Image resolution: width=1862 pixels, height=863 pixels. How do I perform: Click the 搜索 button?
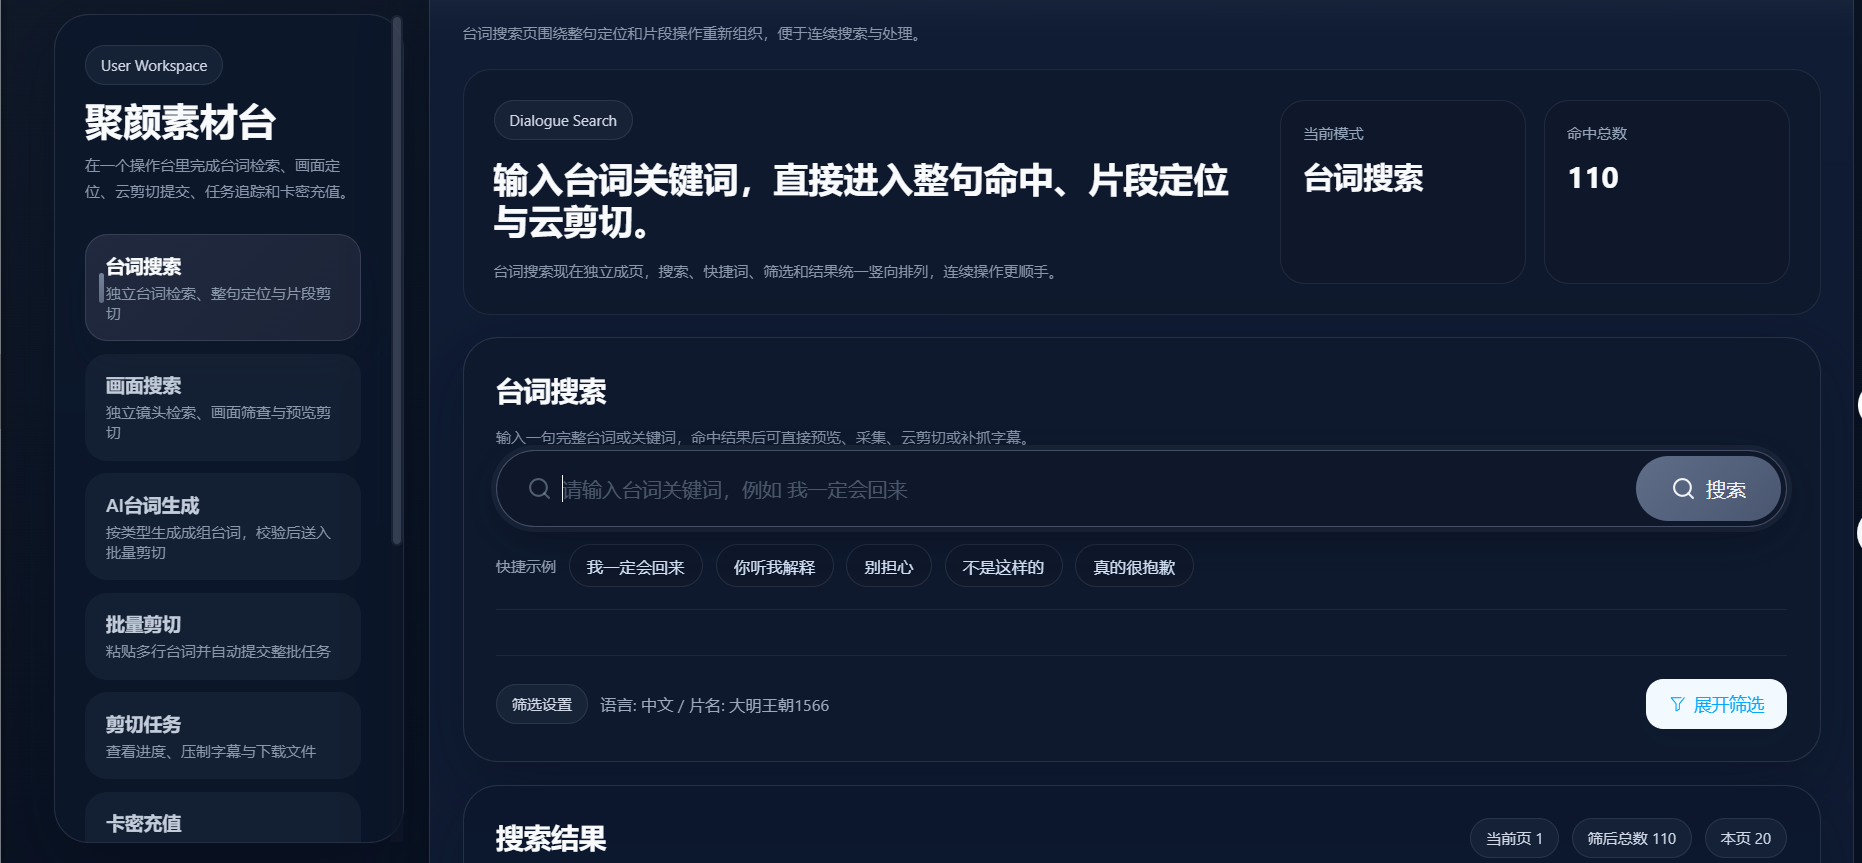1709,489
